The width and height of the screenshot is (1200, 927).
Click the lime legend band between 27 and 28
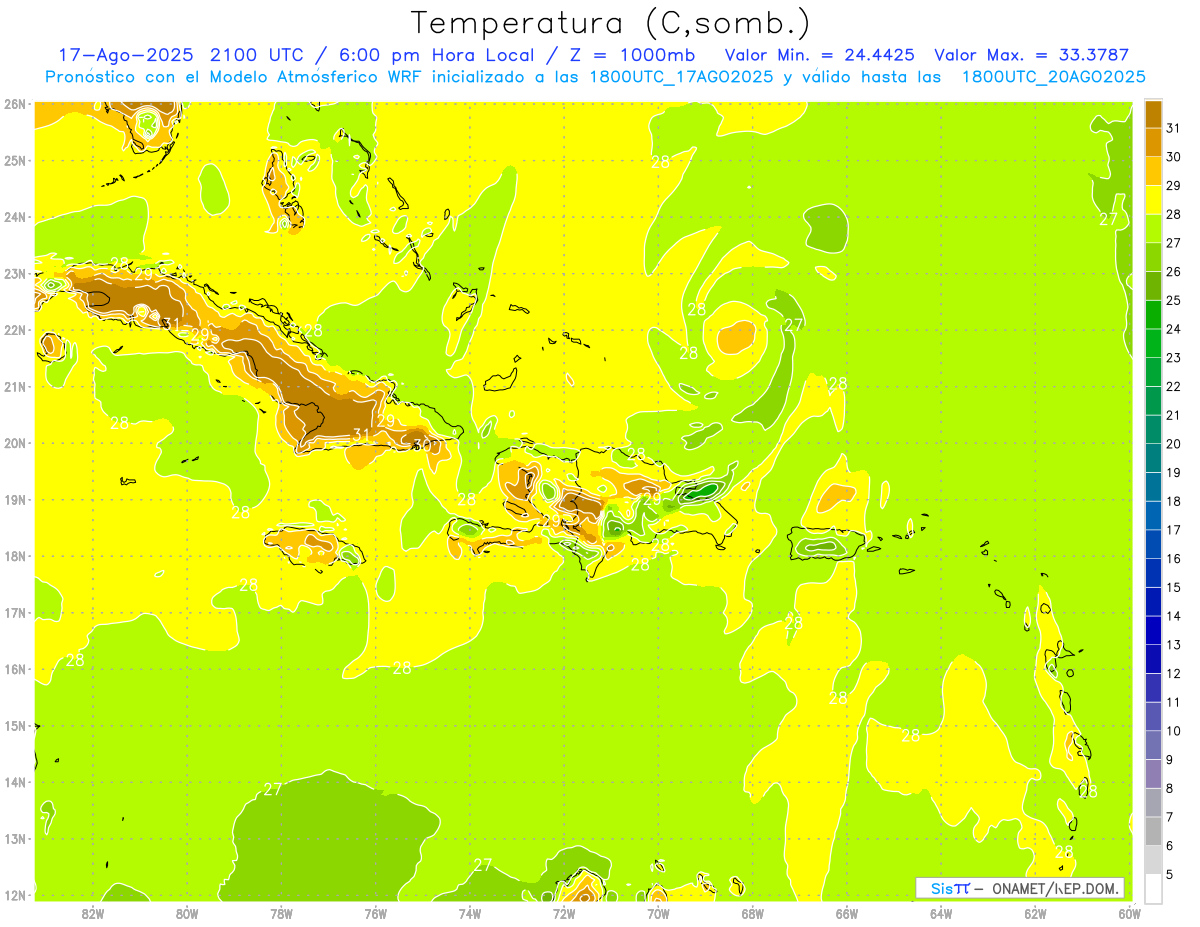1153,227
